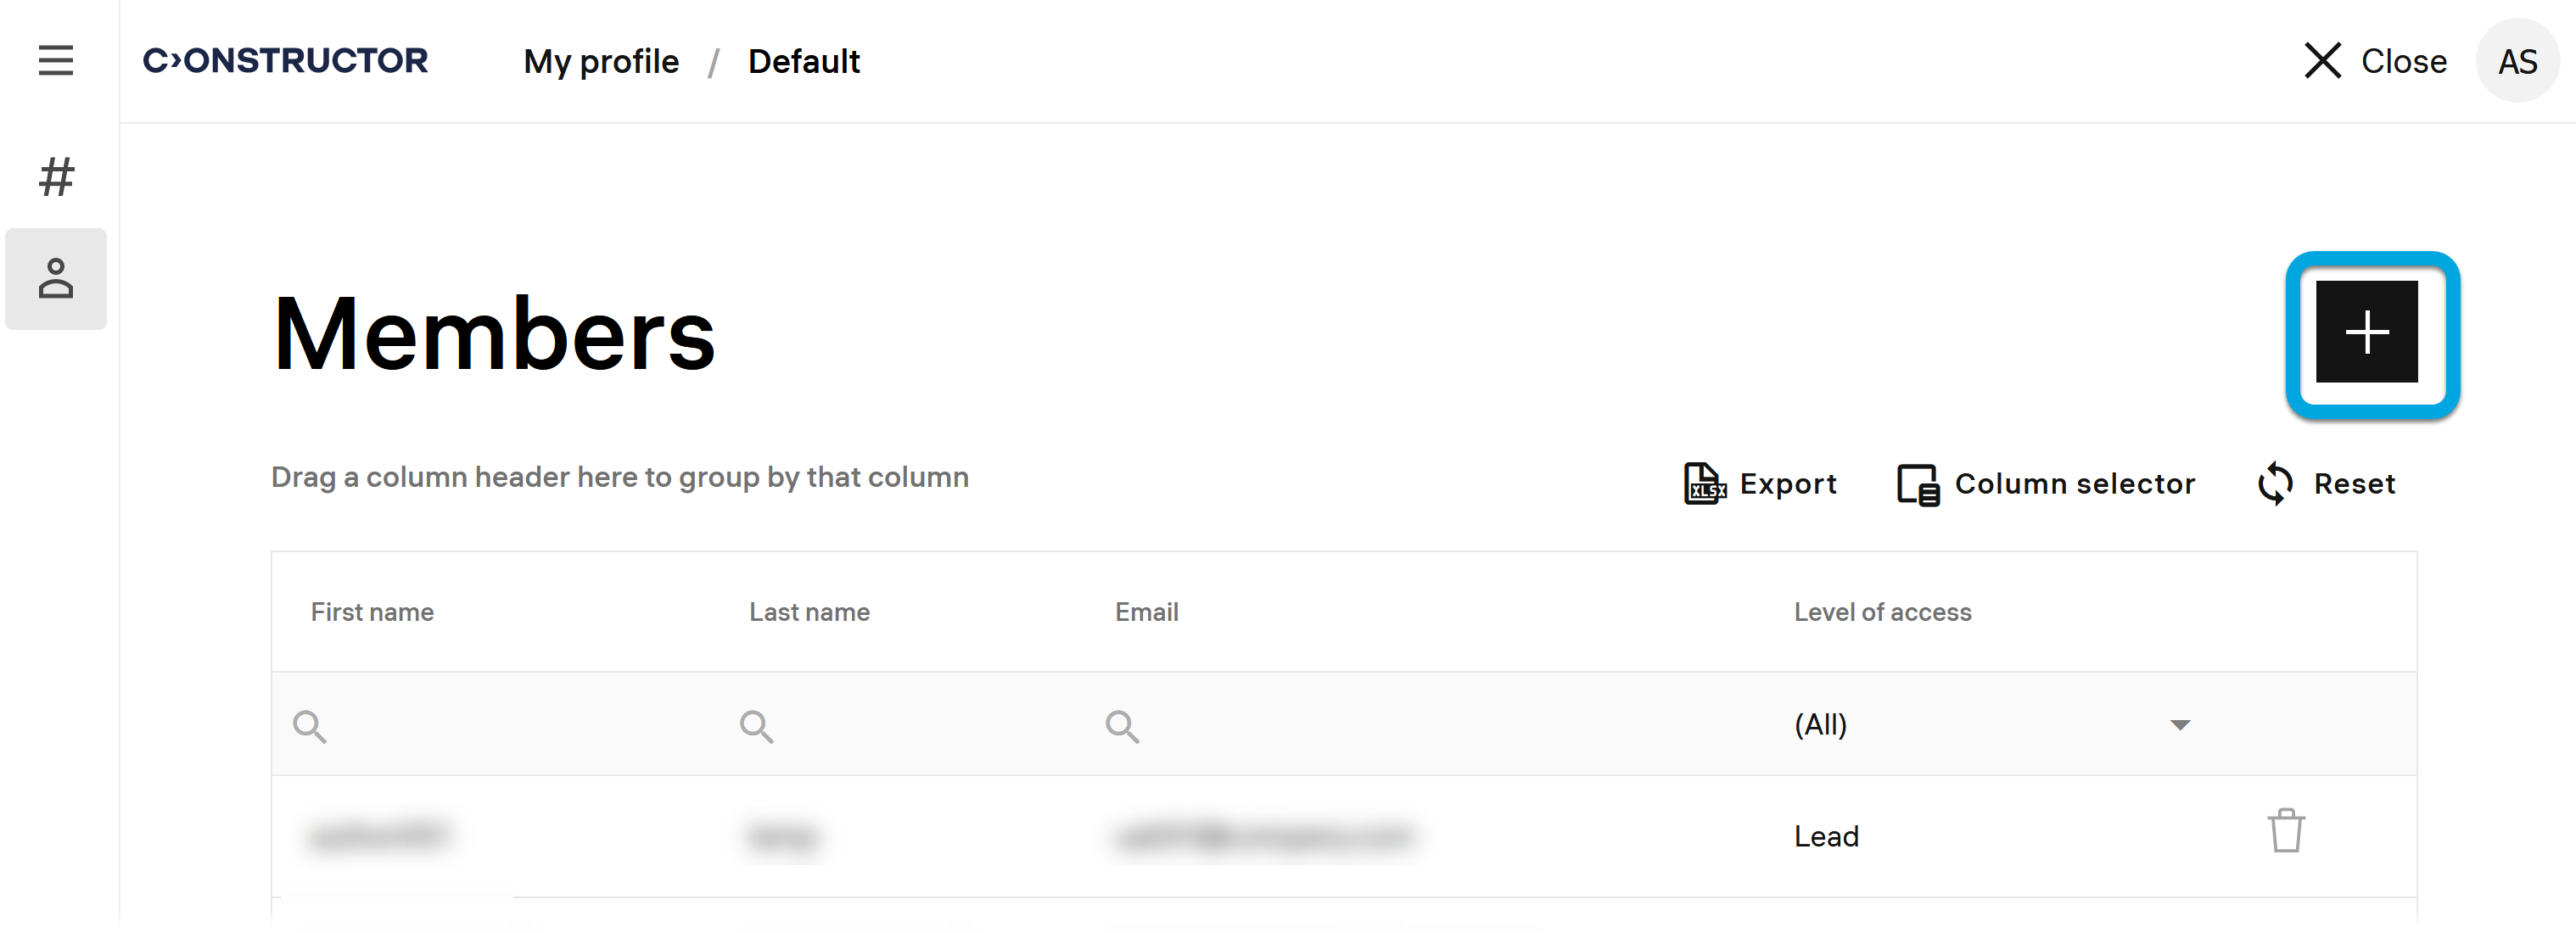This screenshot has height=933, width=2576.
Task: Sort by the Email column header
Action: click(1146, 612)
